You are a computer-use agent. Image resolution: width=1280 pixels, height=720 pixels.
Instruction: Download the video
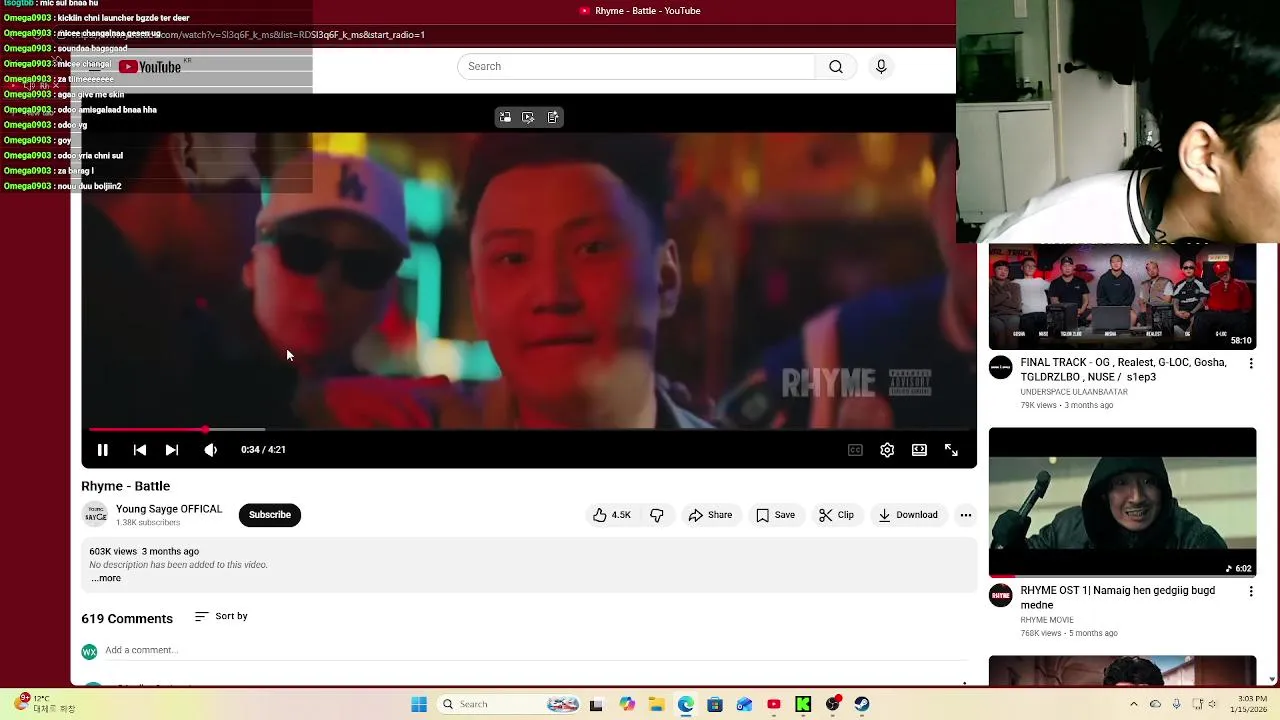908,515
